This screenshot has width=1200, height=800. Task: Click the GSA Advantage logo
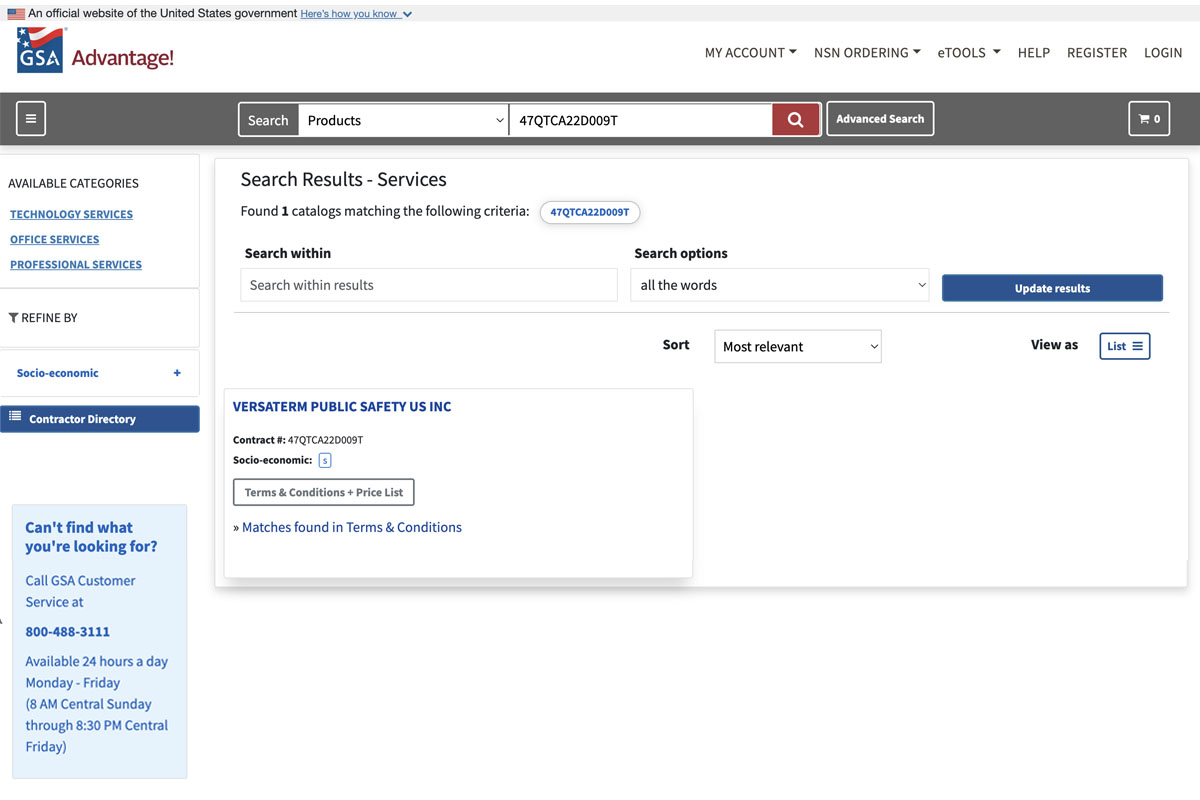pos(95,52)
